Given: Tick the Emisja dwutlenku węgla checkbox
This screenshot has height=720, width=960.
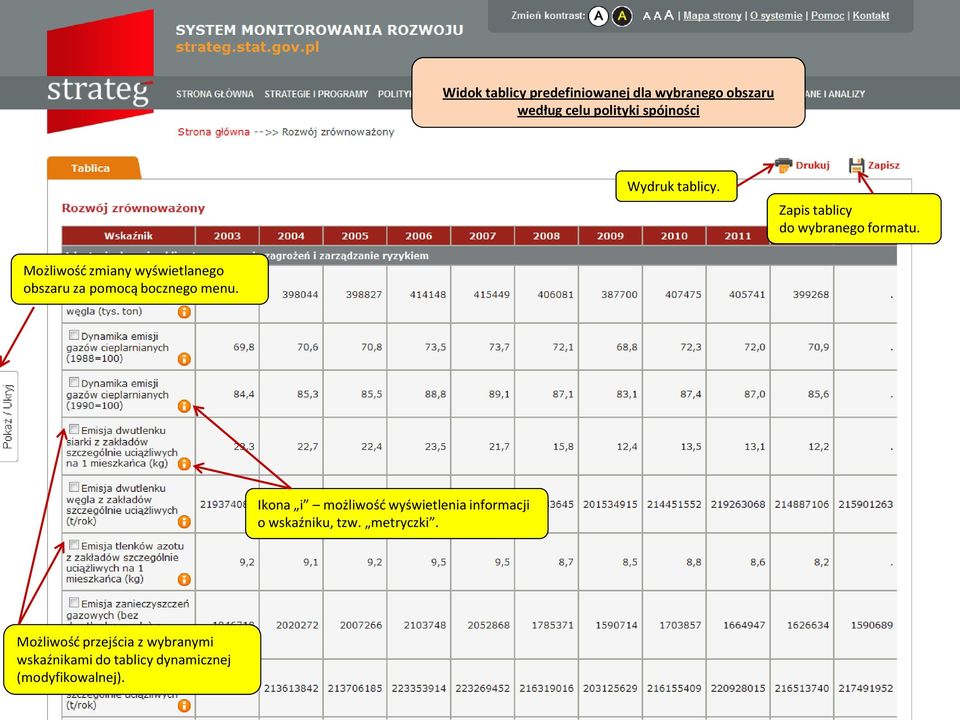Looking at the screenshot, I should point(73,487).
